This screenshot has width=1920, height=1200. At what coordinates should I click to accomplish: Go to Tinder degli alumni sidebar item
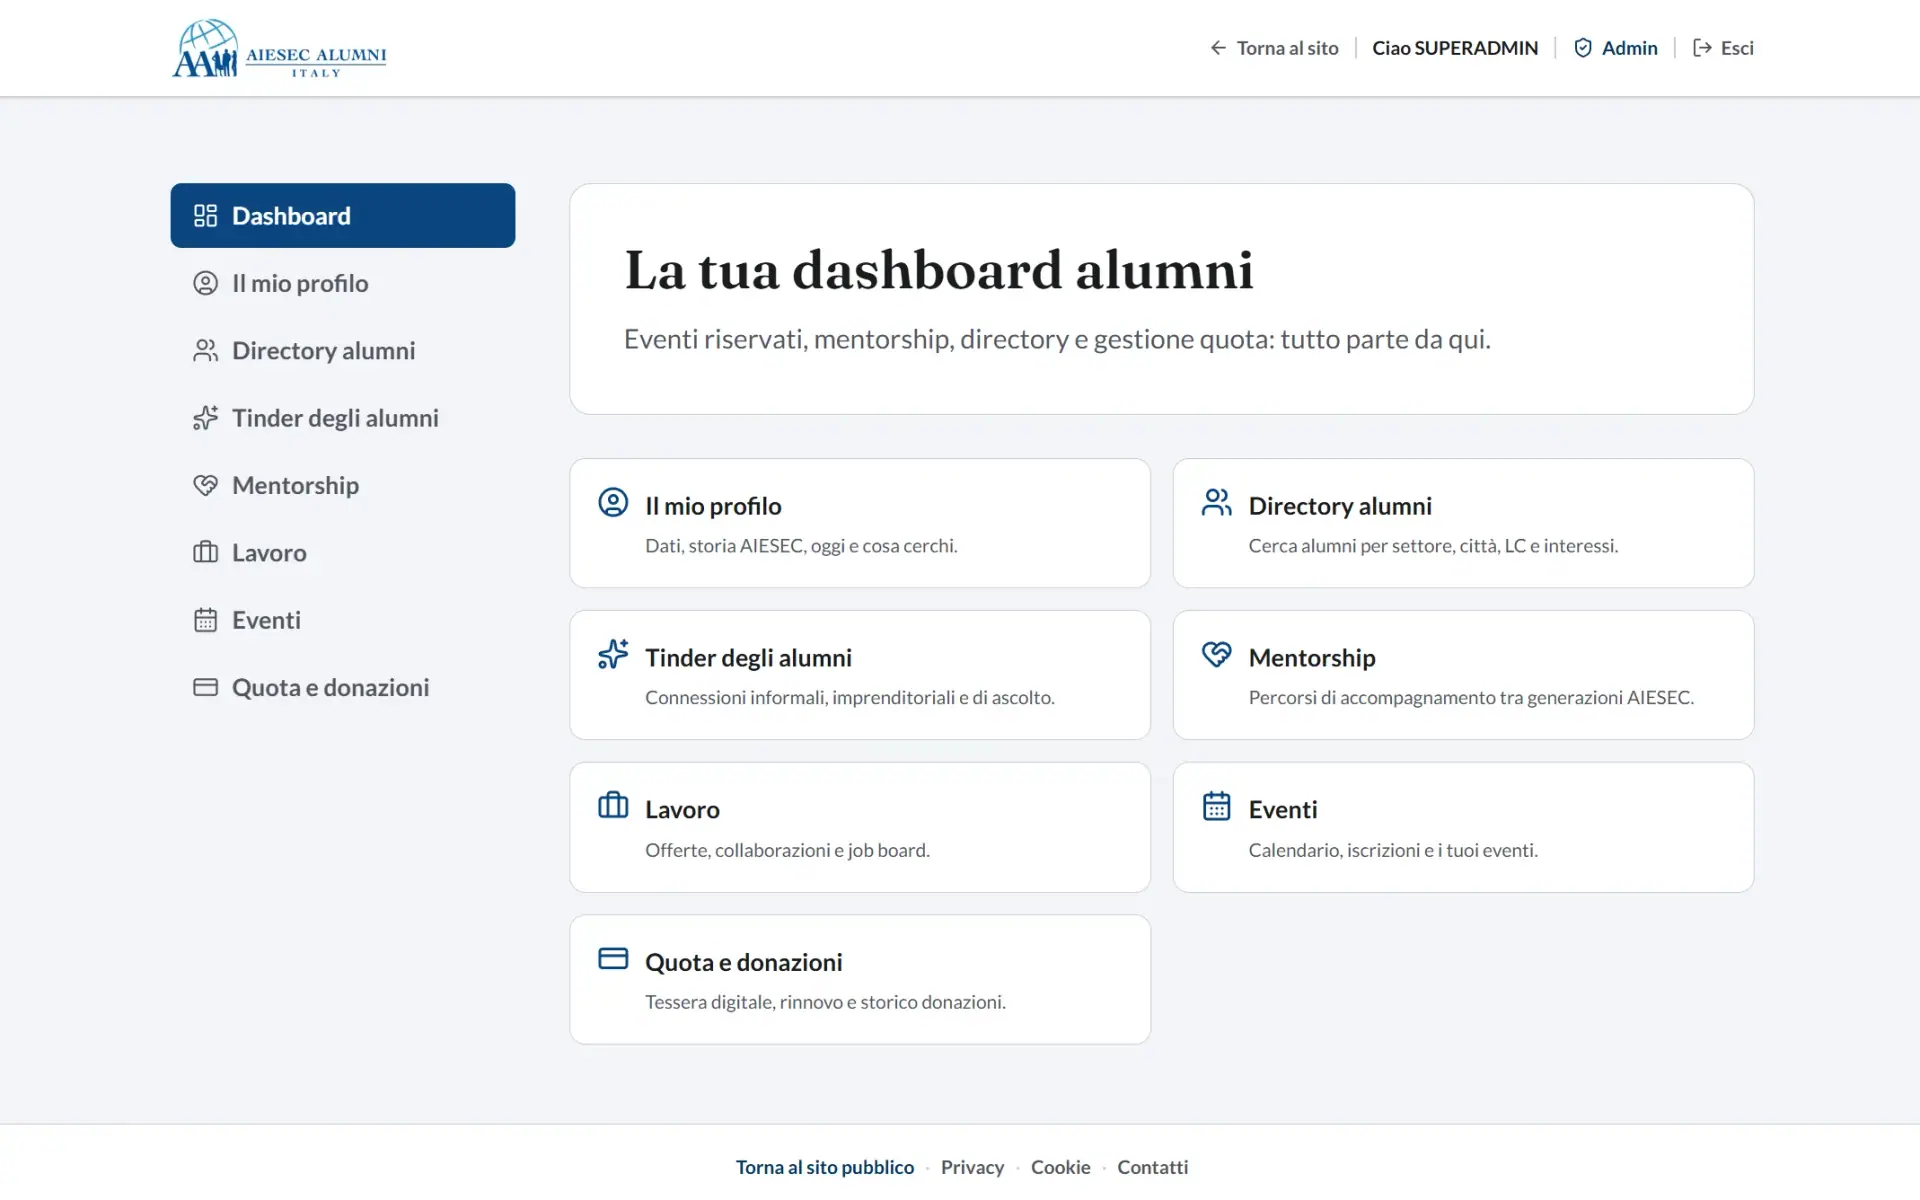[343, 418]
